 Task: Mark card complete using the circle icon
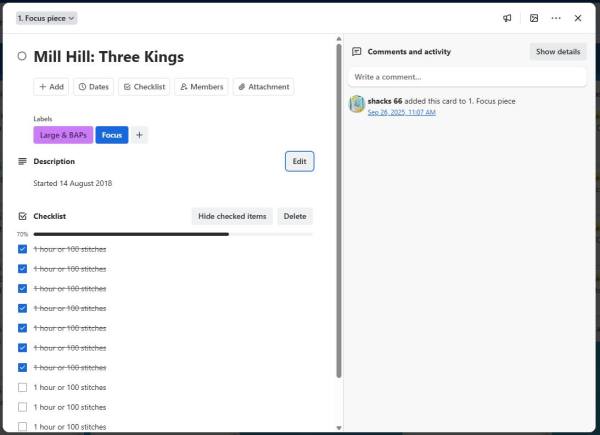point(22,57)
